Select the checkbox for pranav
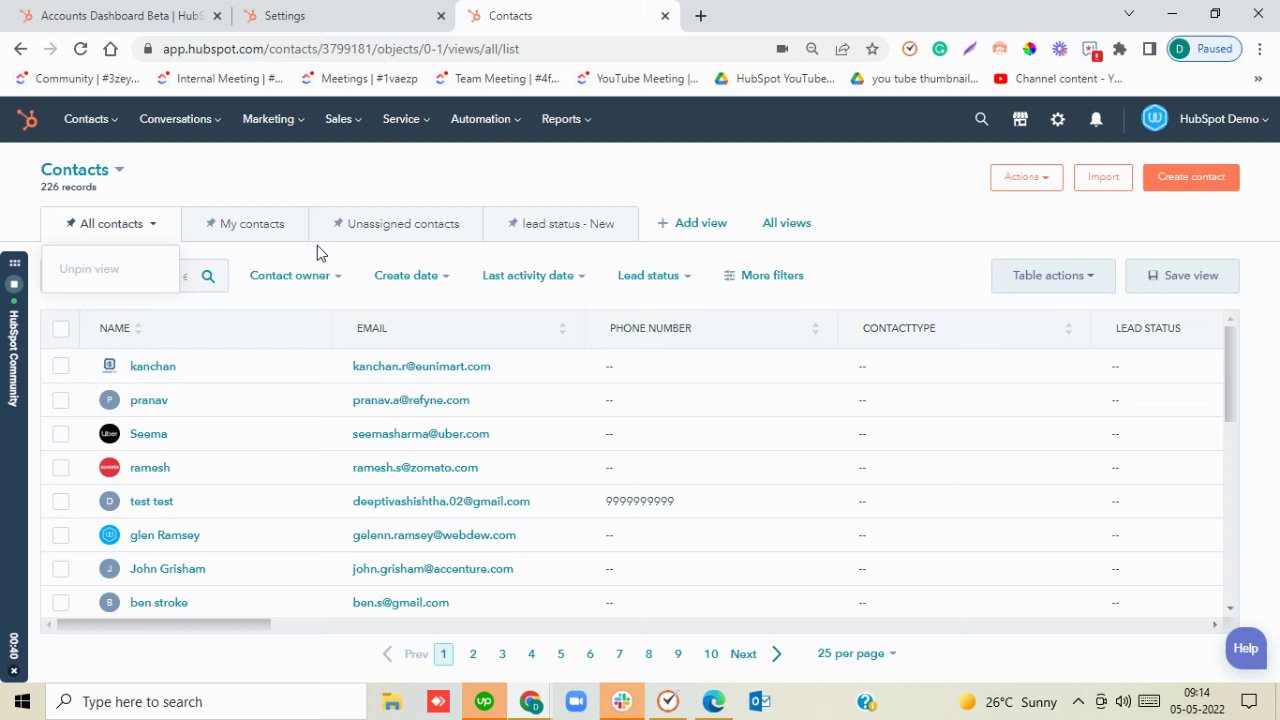The height and width of the screenshot is (720, 1280). point(61,400)
